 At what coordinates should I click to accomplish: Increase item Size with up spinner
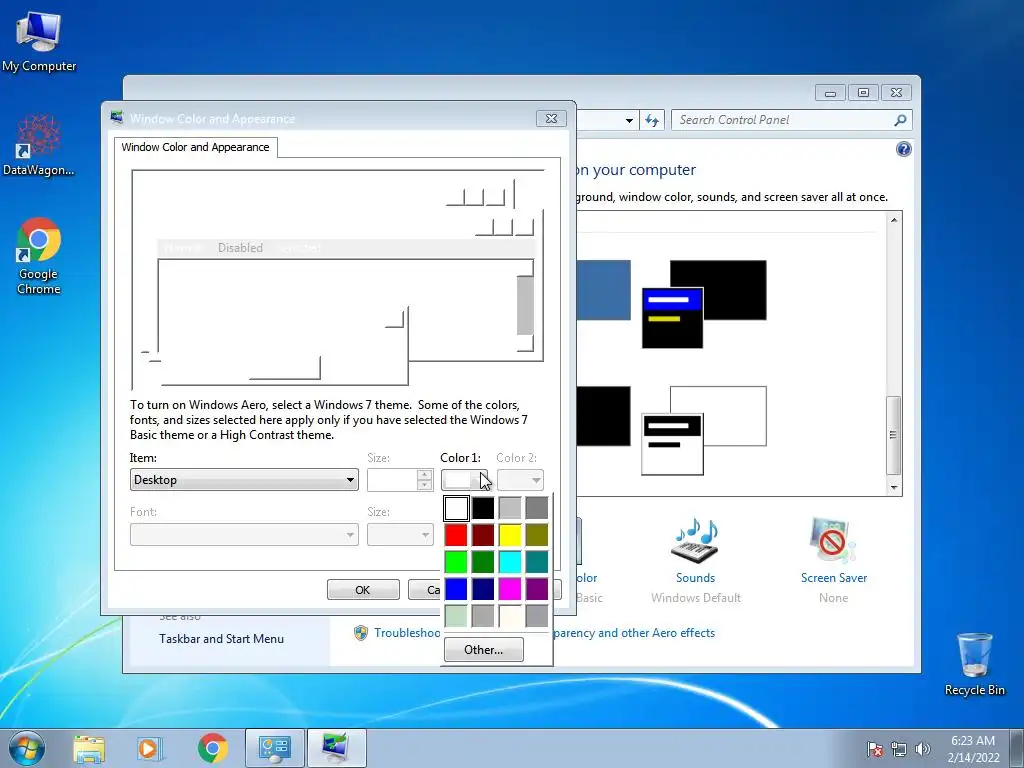pos(424,475)
